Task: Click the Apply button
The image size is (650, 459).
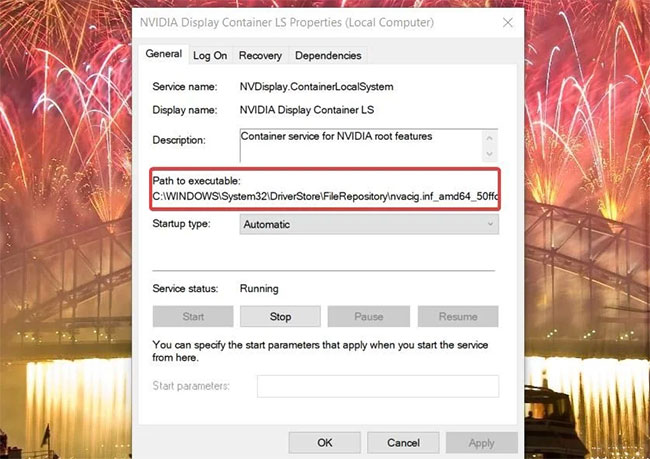Action: click(x=482, y=443)
